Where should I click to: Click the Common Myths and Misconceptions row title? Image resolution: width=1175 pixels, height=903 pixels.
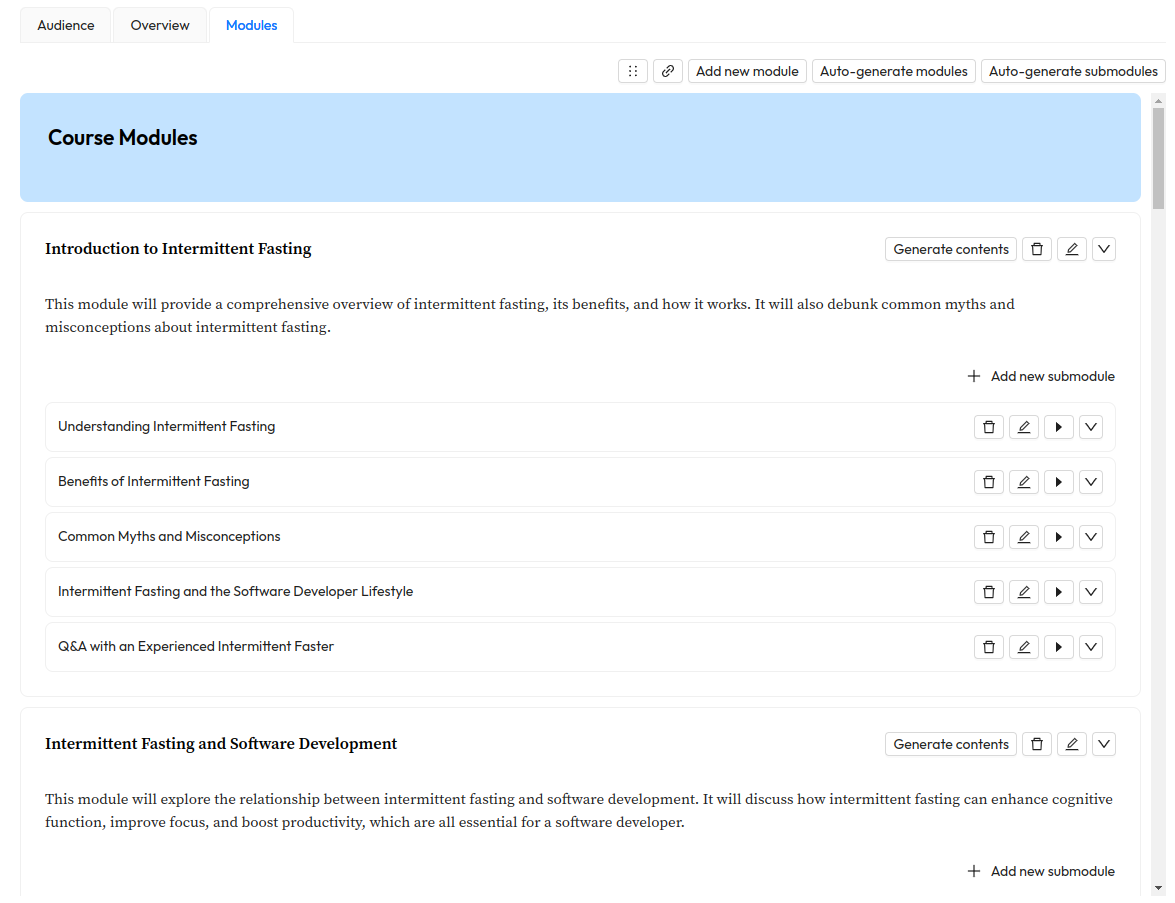pos(169,537)
